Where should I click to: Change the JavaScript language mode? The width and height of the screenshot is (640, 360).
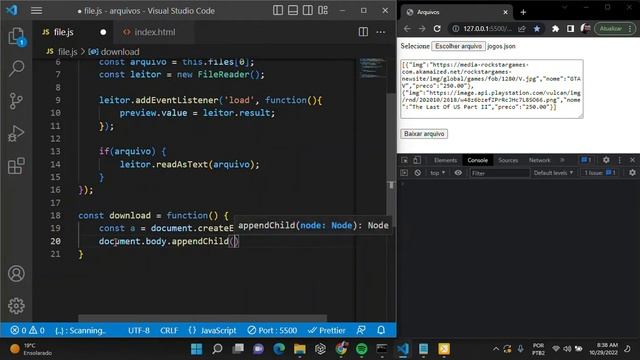pyautogui.click(x=213, y=330)
